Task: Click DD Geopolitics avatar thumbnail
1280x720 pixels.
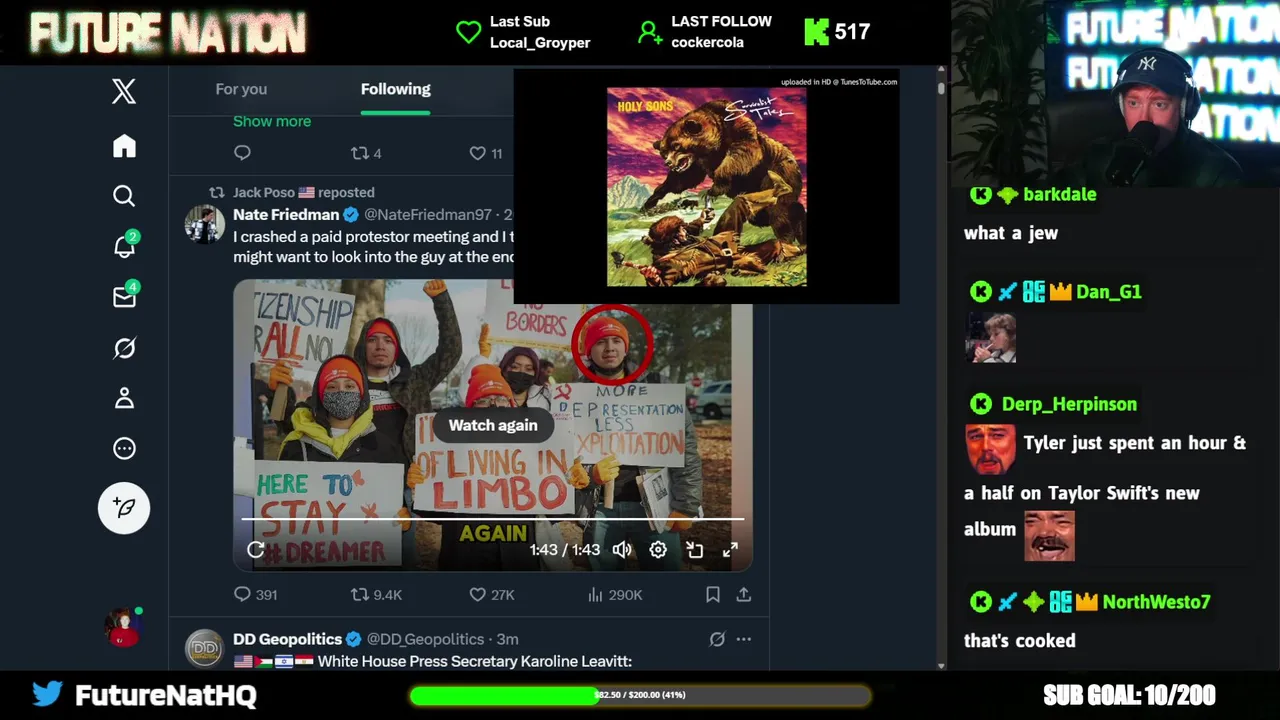Action: click(205, 648)
